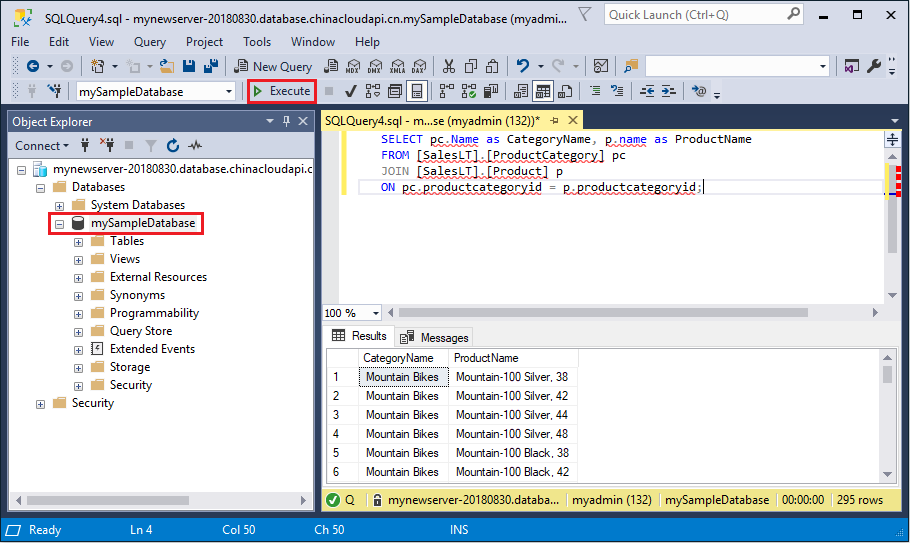910x543 pixels.
Task: Click the Uncomment Selected Lines icon
Action: tap(617, 91)
